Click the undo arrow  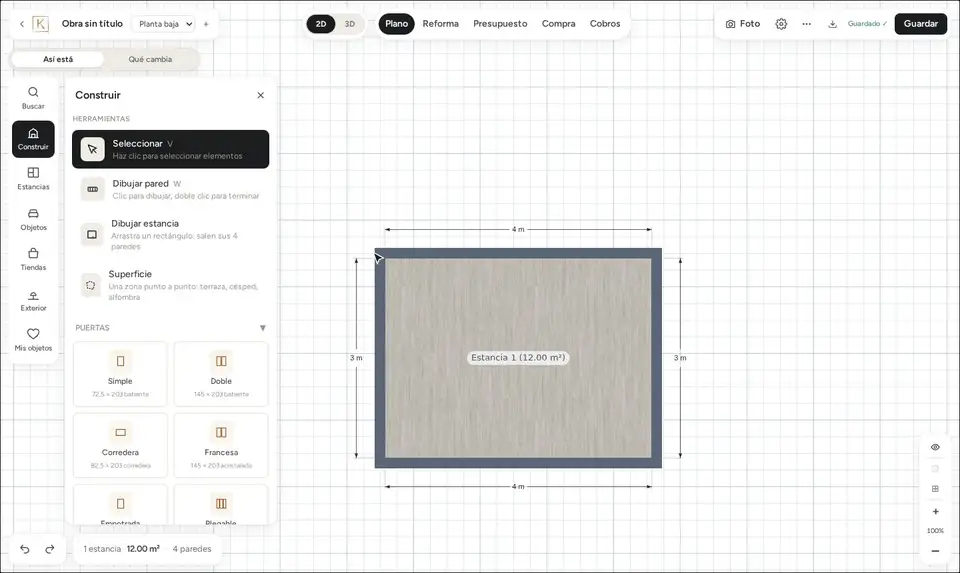point(24,549)
